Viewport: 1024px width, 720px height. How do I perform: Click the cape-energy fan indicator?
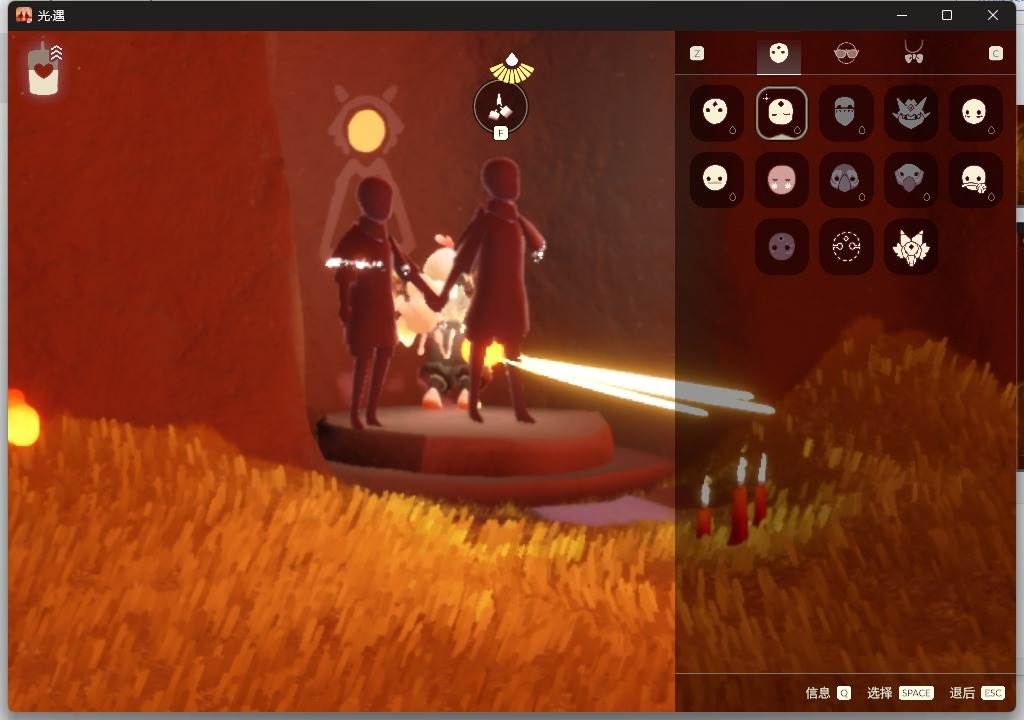coord(512,69)
